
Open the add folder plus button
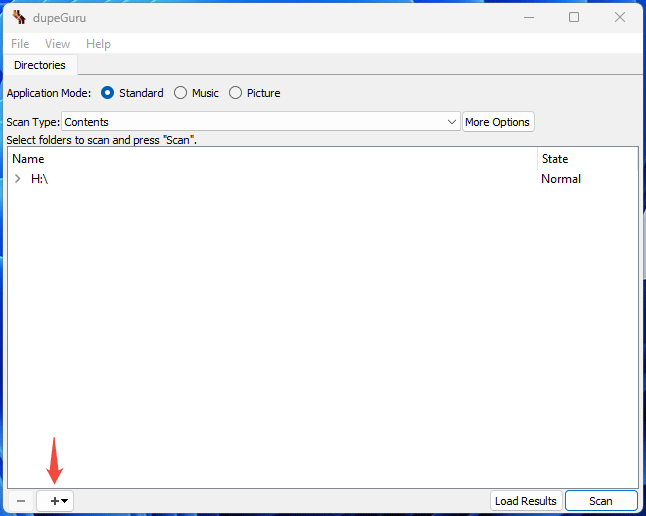[x=55, y=501]
